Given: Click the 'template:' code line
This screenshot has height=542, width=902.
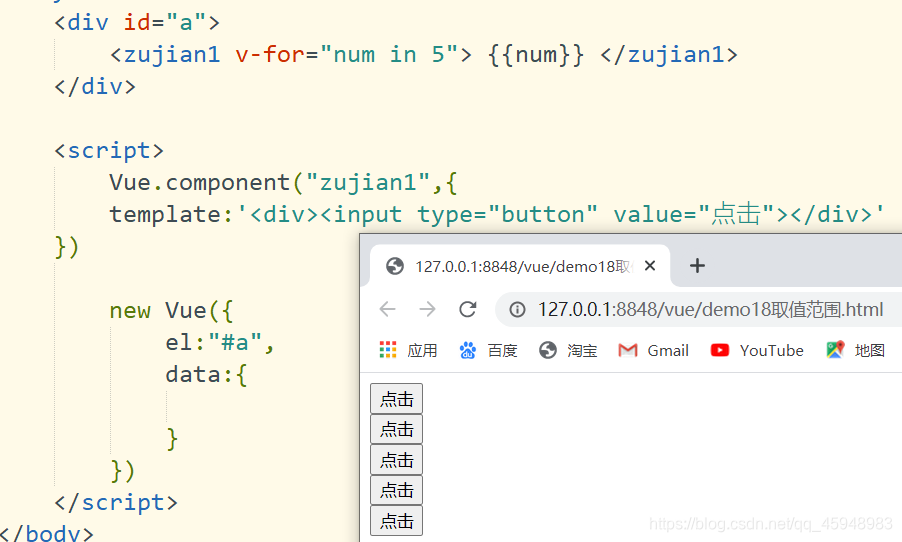Looking at the screenshot, I should (x=498, y=215).
